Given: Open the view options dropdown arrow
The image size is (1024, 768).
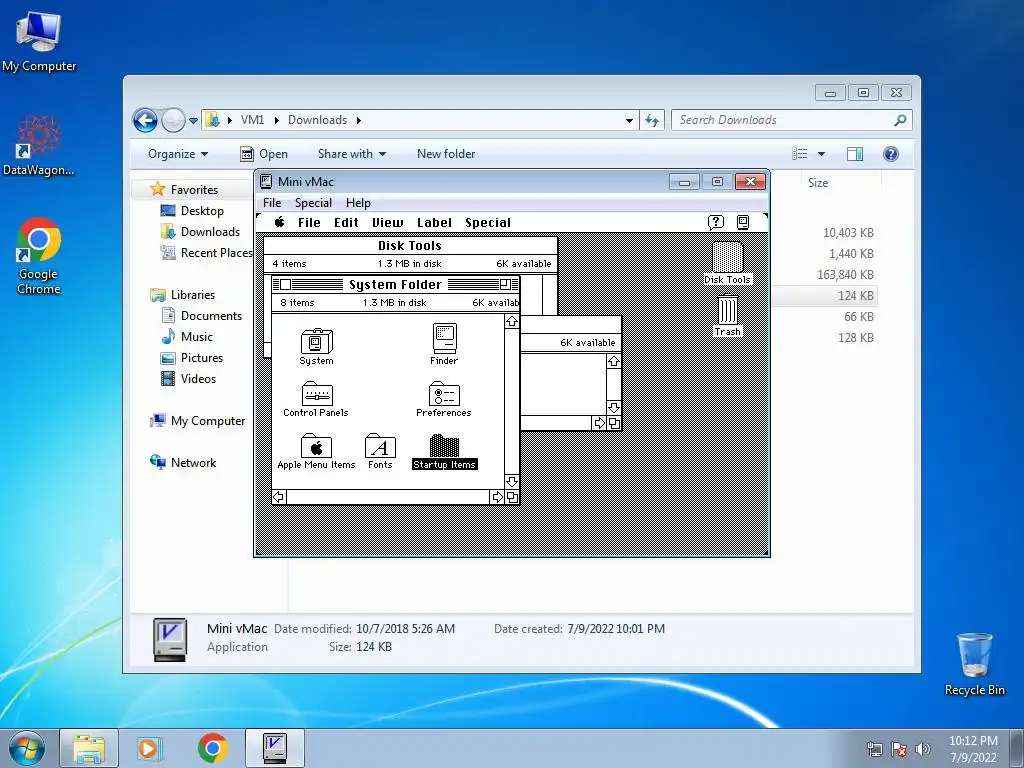Looking at the screenshot, I should tap(822, 154).
